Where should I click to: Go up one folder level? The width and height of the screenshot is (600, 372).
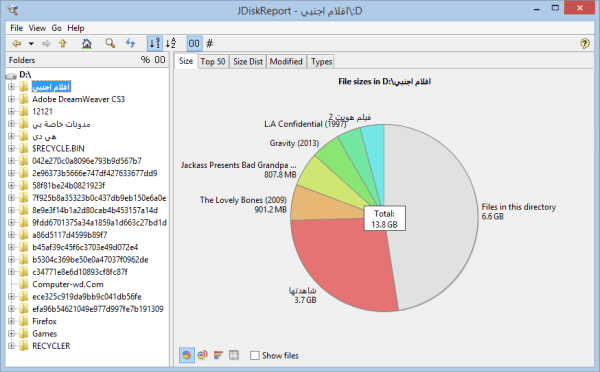click(63, 44)
